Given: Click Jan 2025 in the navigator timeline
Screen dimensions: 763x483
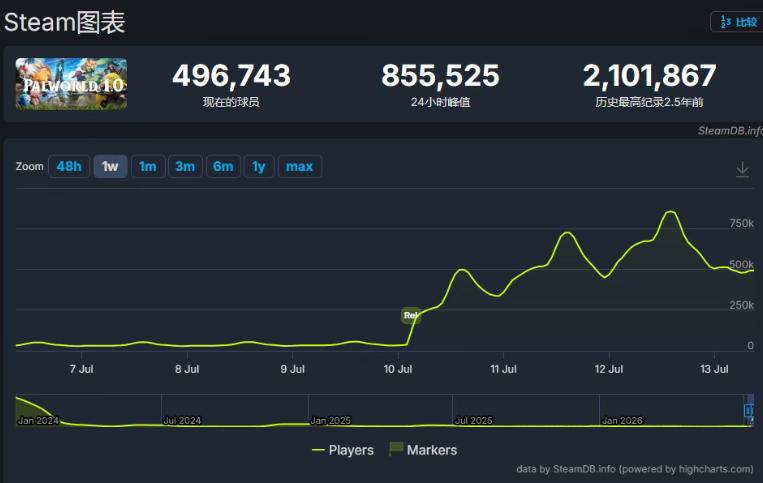Looking at the screenshot, I should 330,420.
